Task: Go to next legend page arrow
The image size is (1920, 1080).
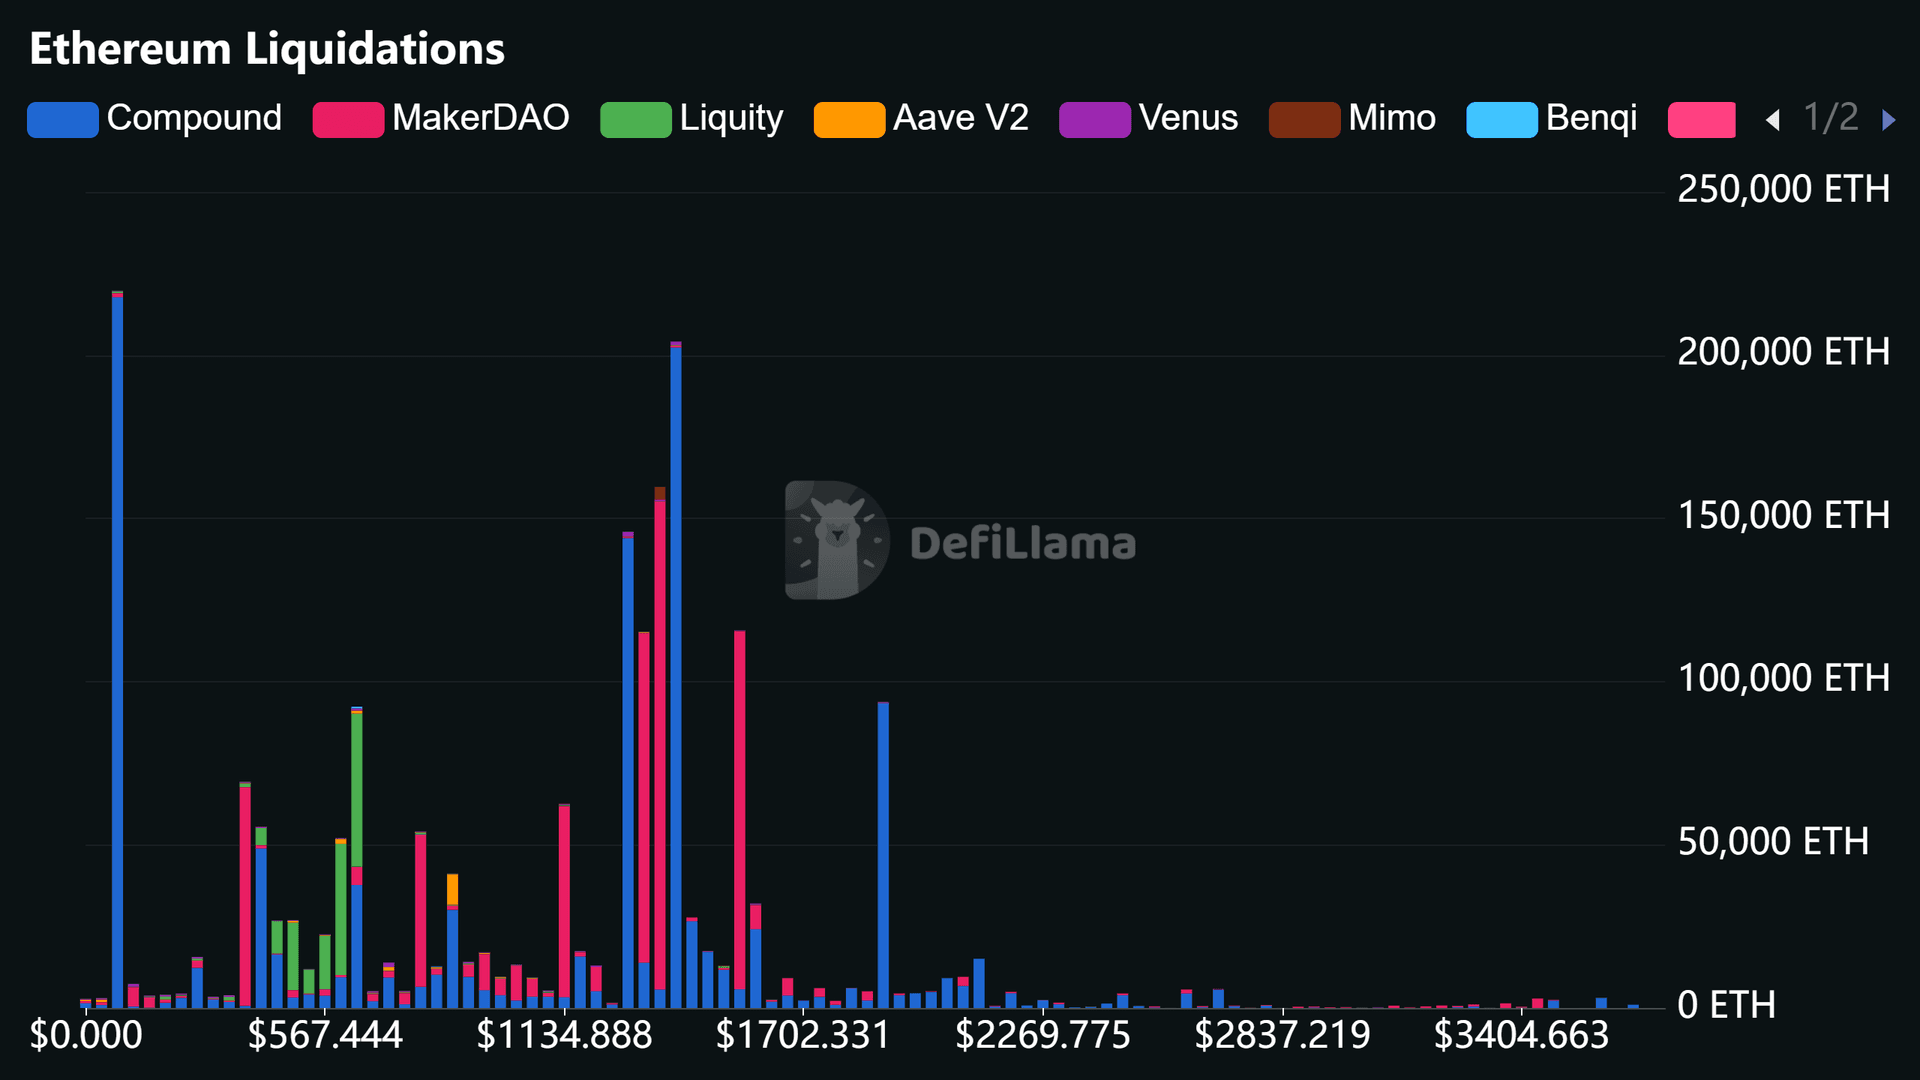Action: pos(1888,120)
